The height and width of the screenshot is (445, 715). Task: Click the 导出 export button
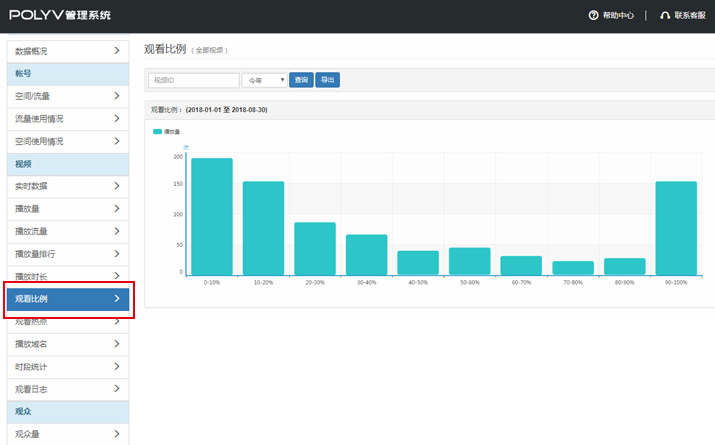(x=328, y=80)
